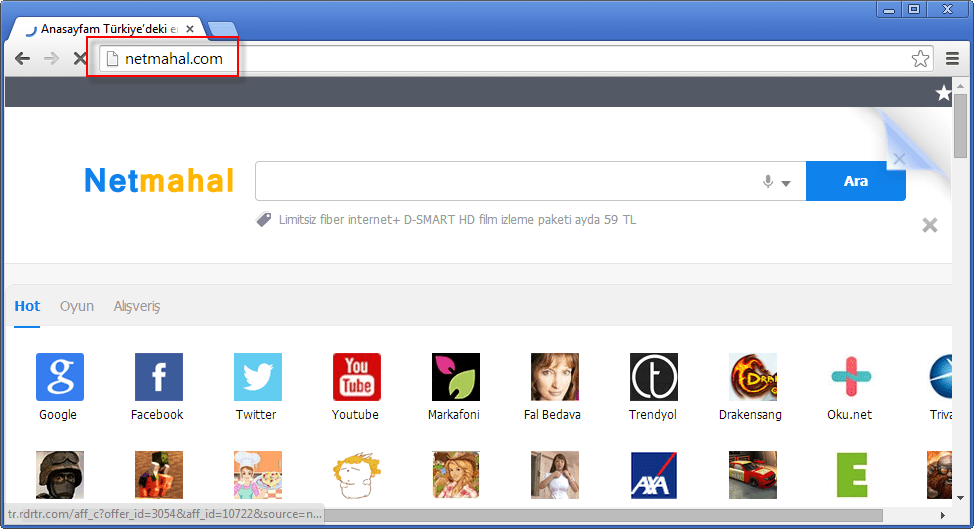Image resolution: width=974 pixels, height=529 pixels.
Task: Click the Netmahal logo
Action: click(x=159, y=181)
